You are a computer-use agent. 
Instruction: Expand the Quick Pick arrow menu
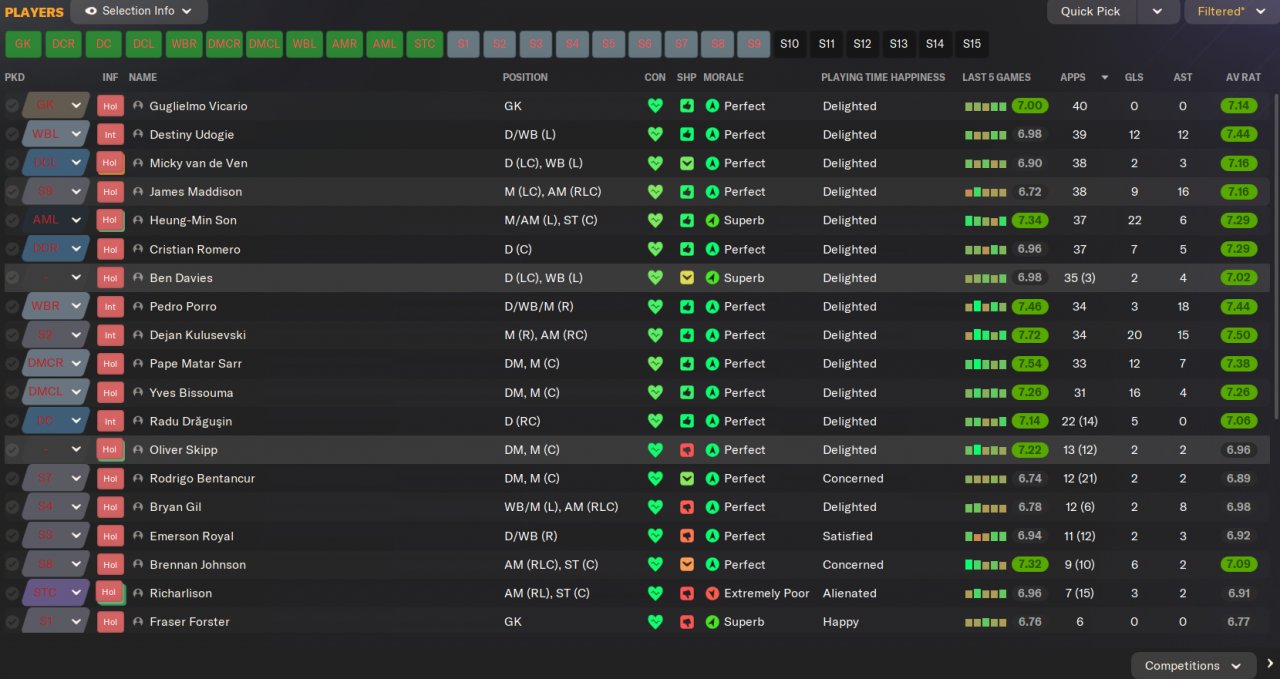(1157, 11)
